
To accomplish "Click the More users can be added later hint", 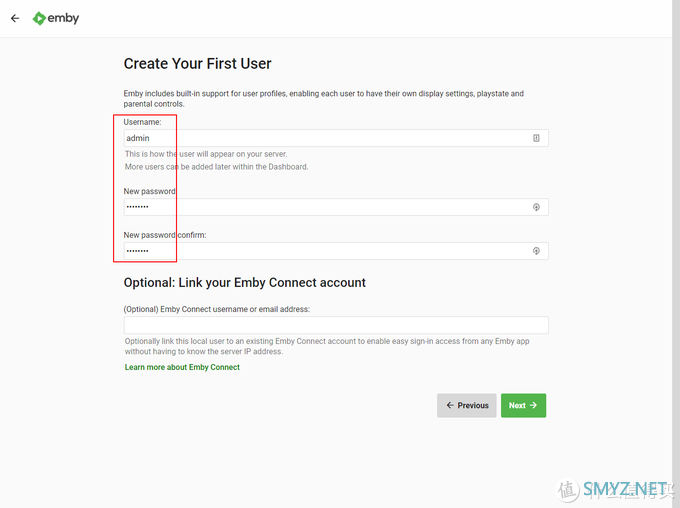I will pos(216,167).
